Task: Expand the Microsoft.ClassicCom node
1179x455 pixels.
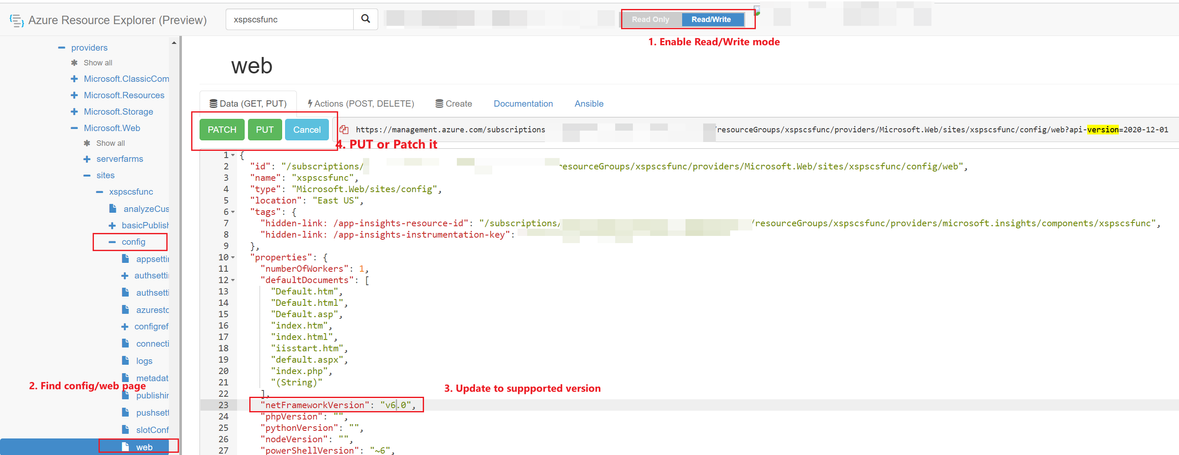Action: (74, 79)
